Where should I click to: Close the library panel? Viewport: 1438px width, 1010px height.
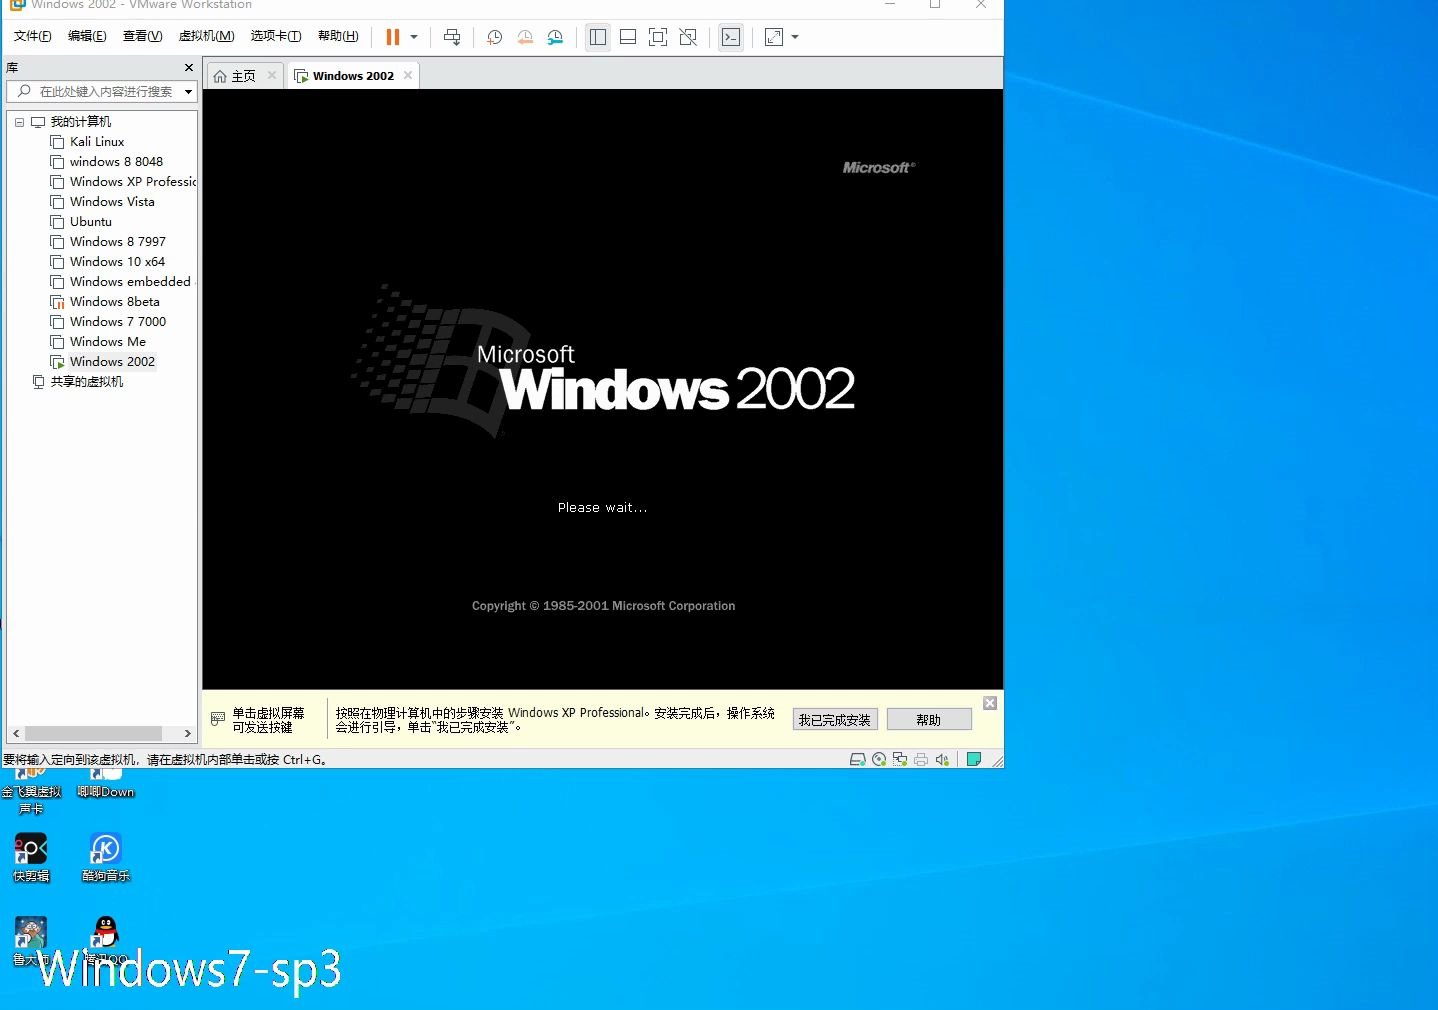point(189,67)
